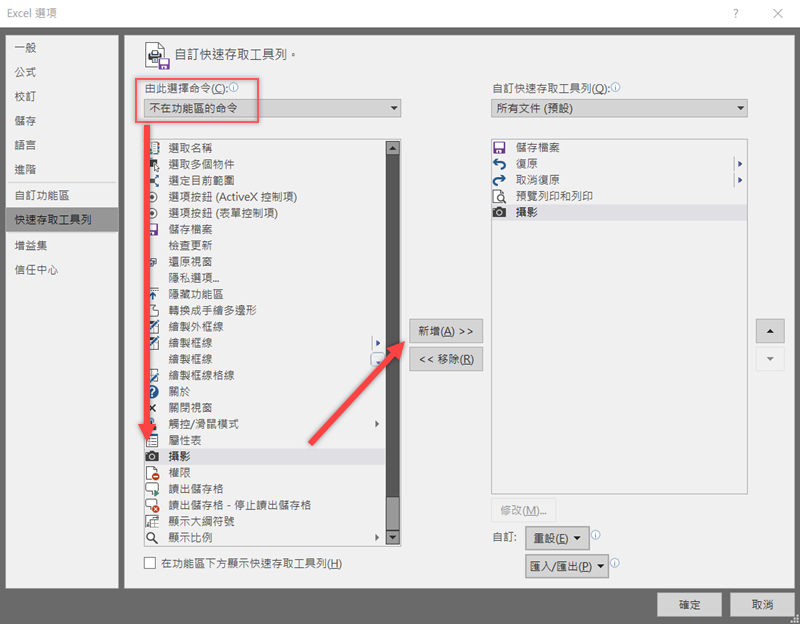Click the pencil icon beside 繪製外框線
Screen dimensions: 800x624
(x=154, y=327)
